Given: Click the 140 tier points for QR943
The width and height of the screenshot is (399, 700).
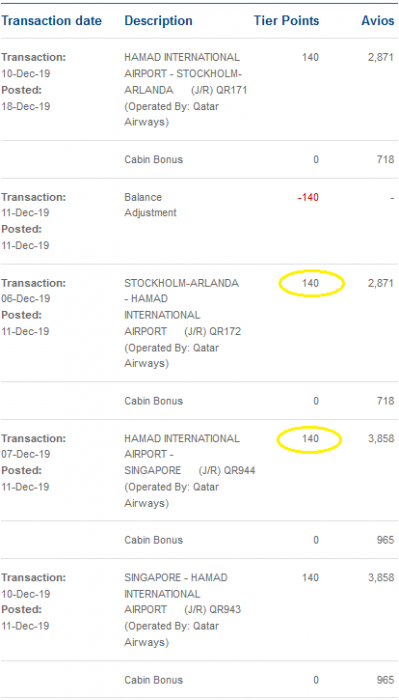Looking at the screenshot, I should [x=310, y=578].
